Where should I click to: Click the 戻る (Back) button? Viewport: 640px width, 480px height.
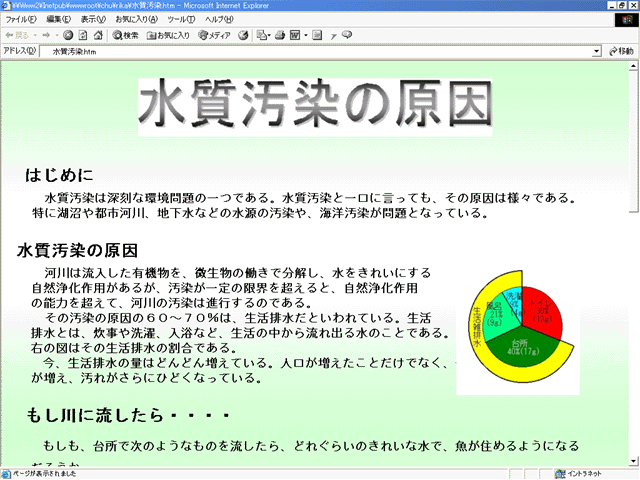pos(20,35)
